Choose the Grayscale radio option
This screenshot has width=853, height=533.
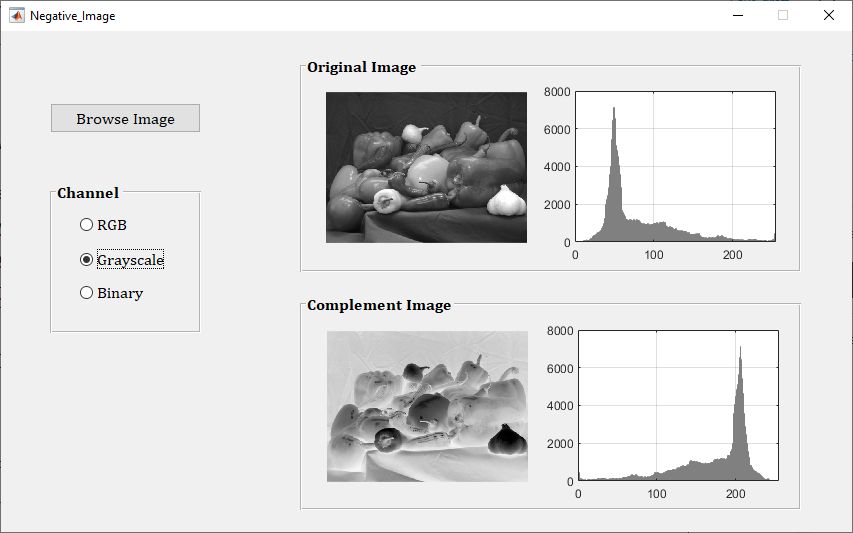[87, 260]
